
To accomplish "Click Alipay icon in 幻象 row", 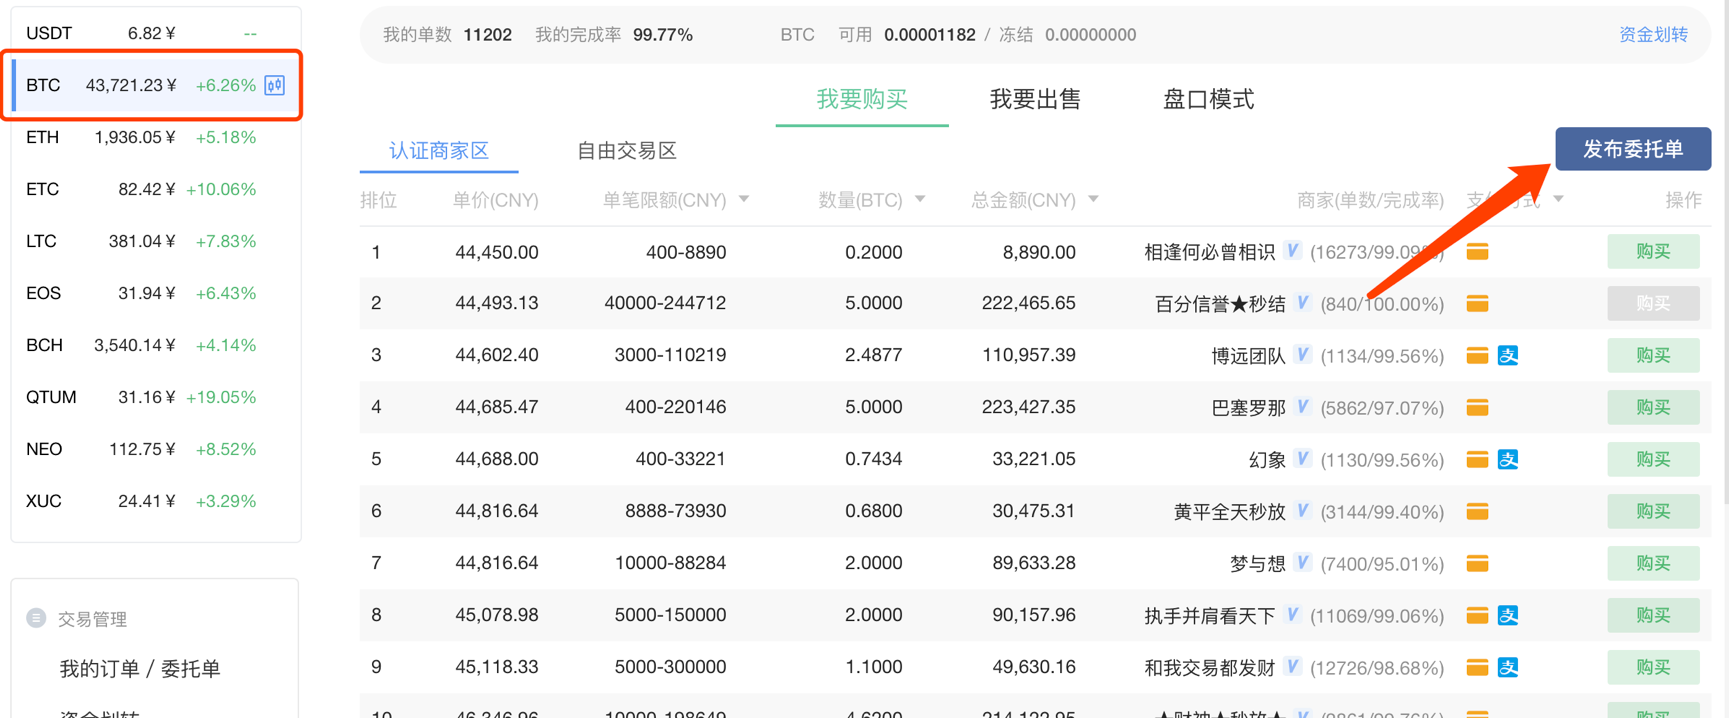I will click(1508, 459).
